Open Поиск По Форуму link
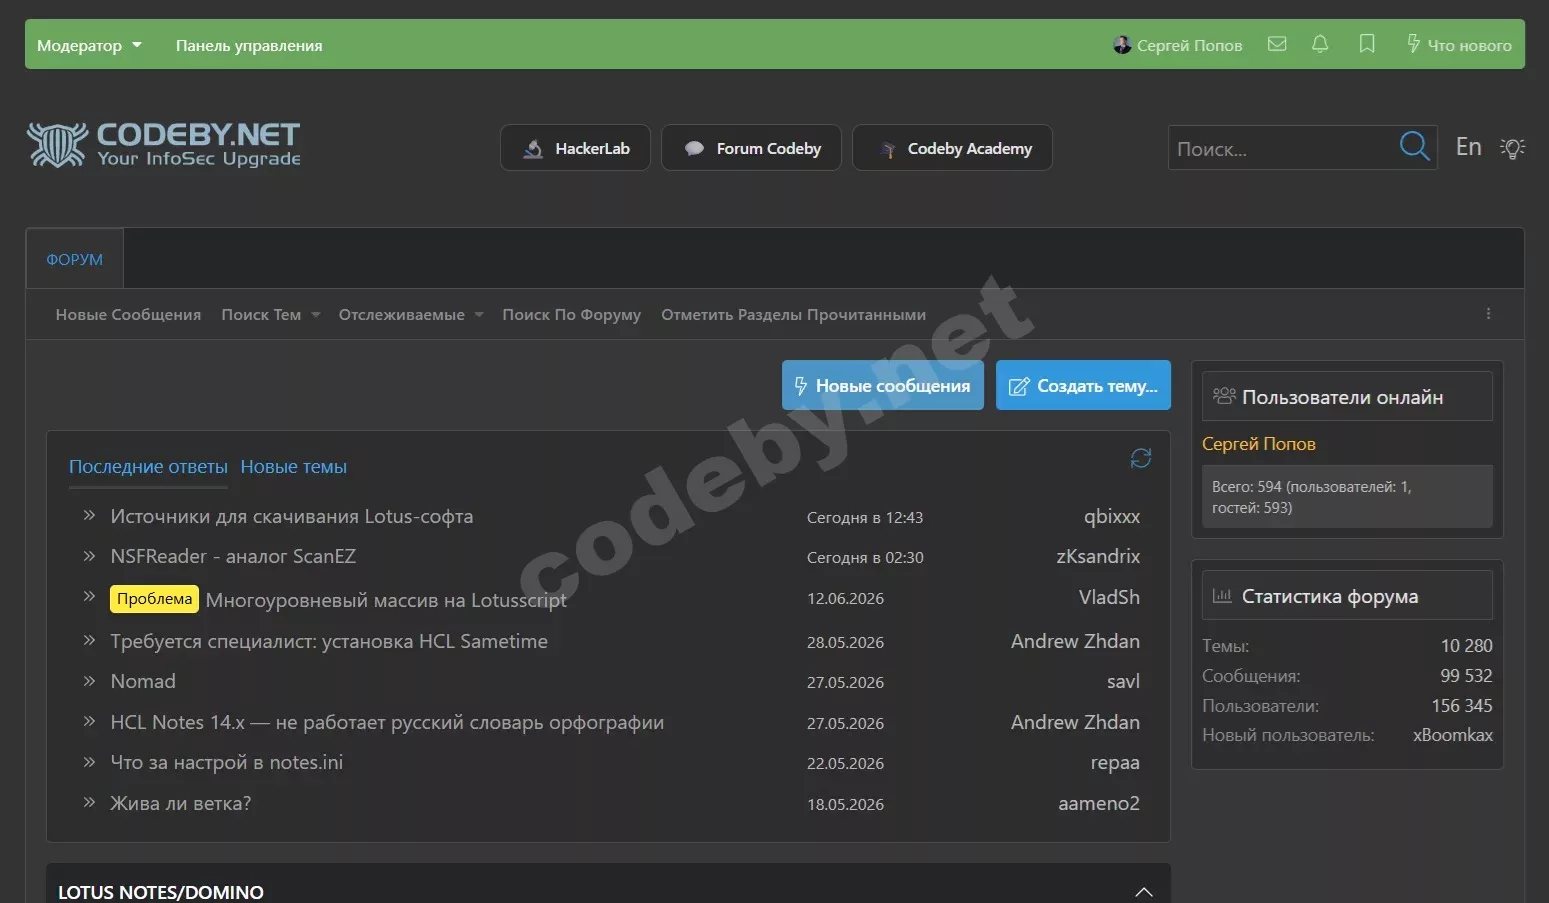The image size is (1549, 903). pos(571,314)
